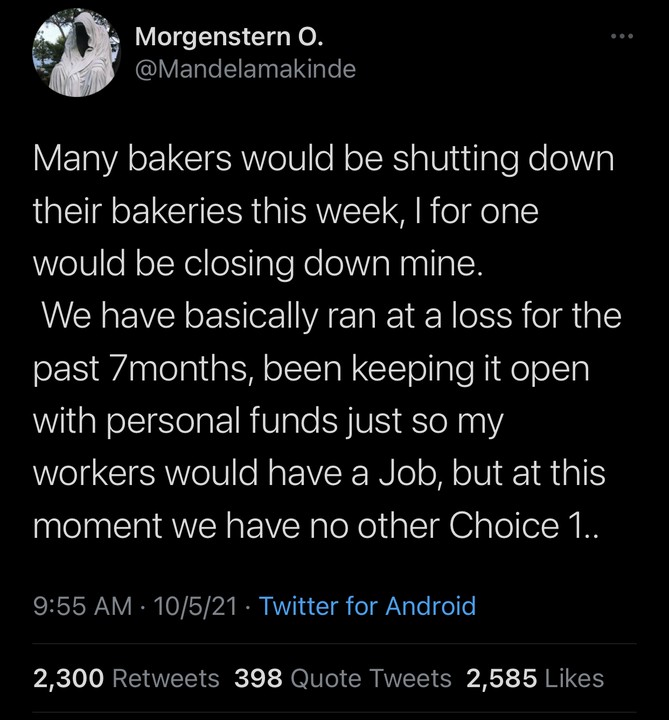
Task: Click the number 398 quote count
Action: 258,678
